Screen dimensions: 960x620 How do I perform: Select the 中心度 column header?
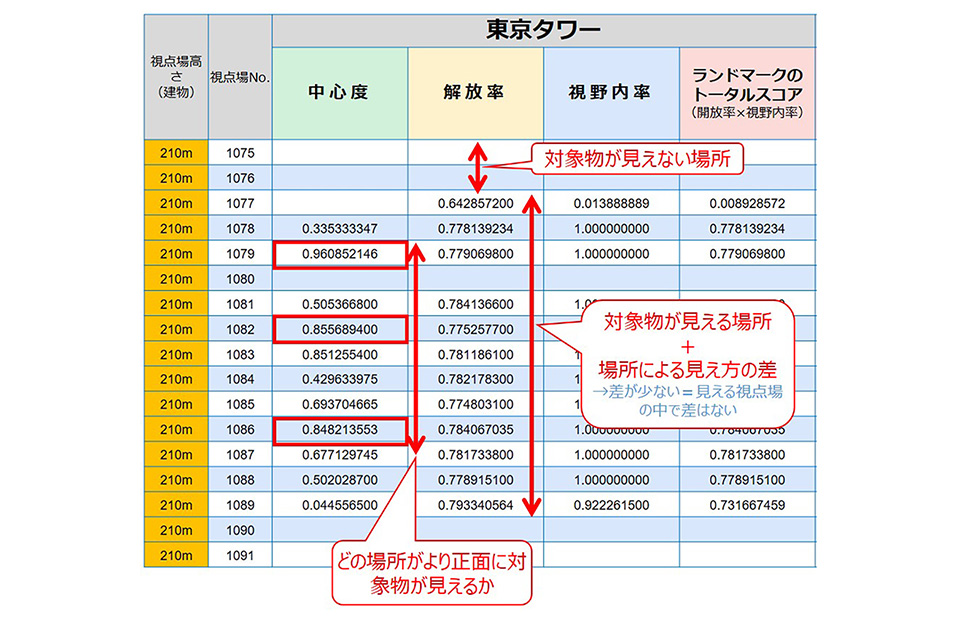pos(340,90)
